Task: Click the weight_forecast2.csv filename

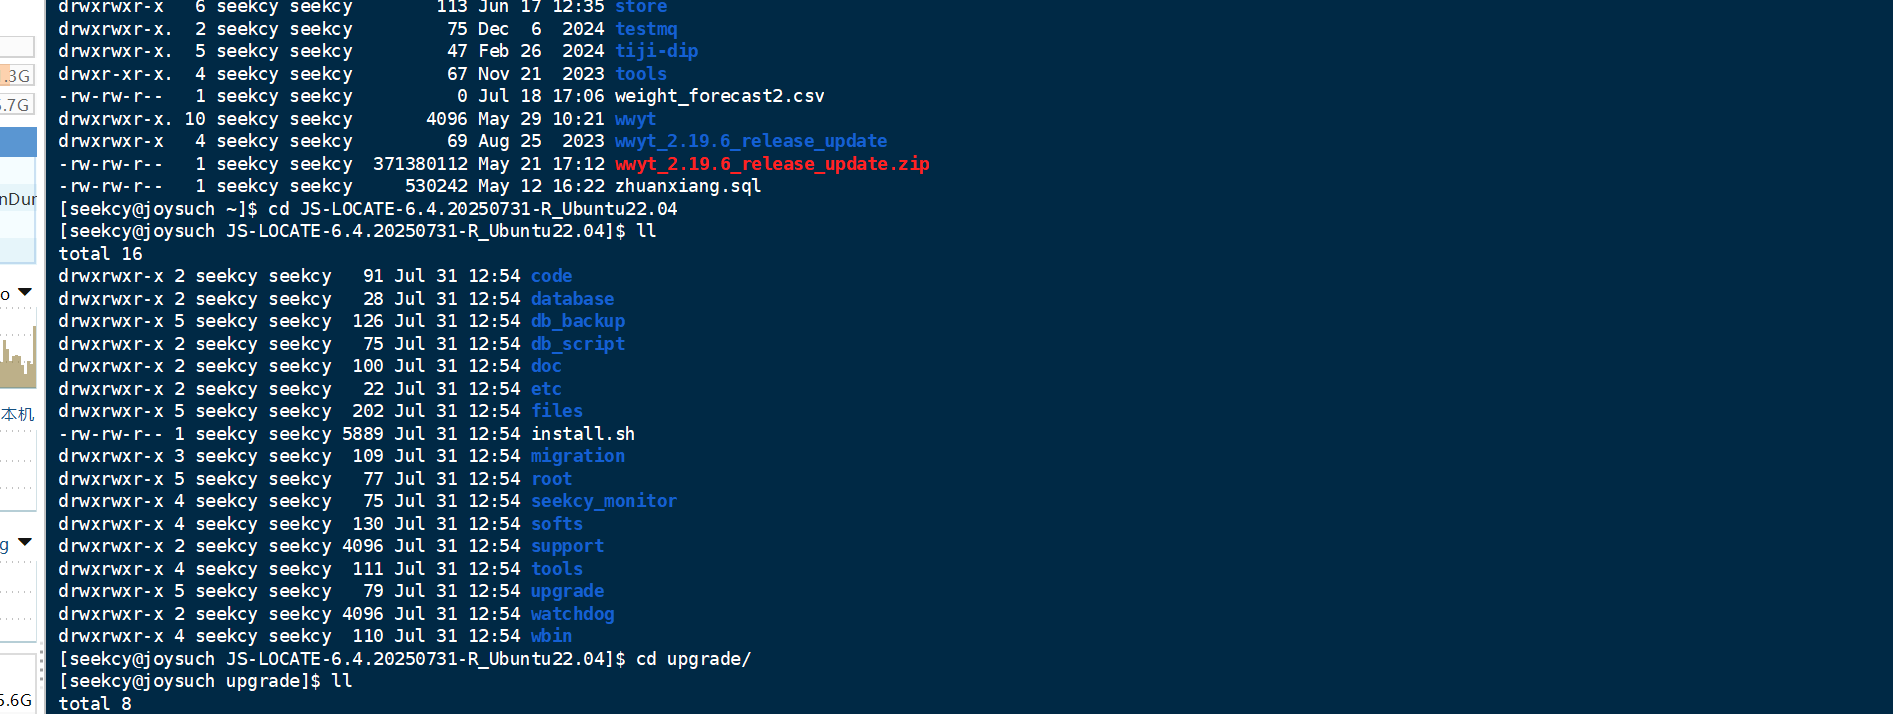Action: coord(720,96)
